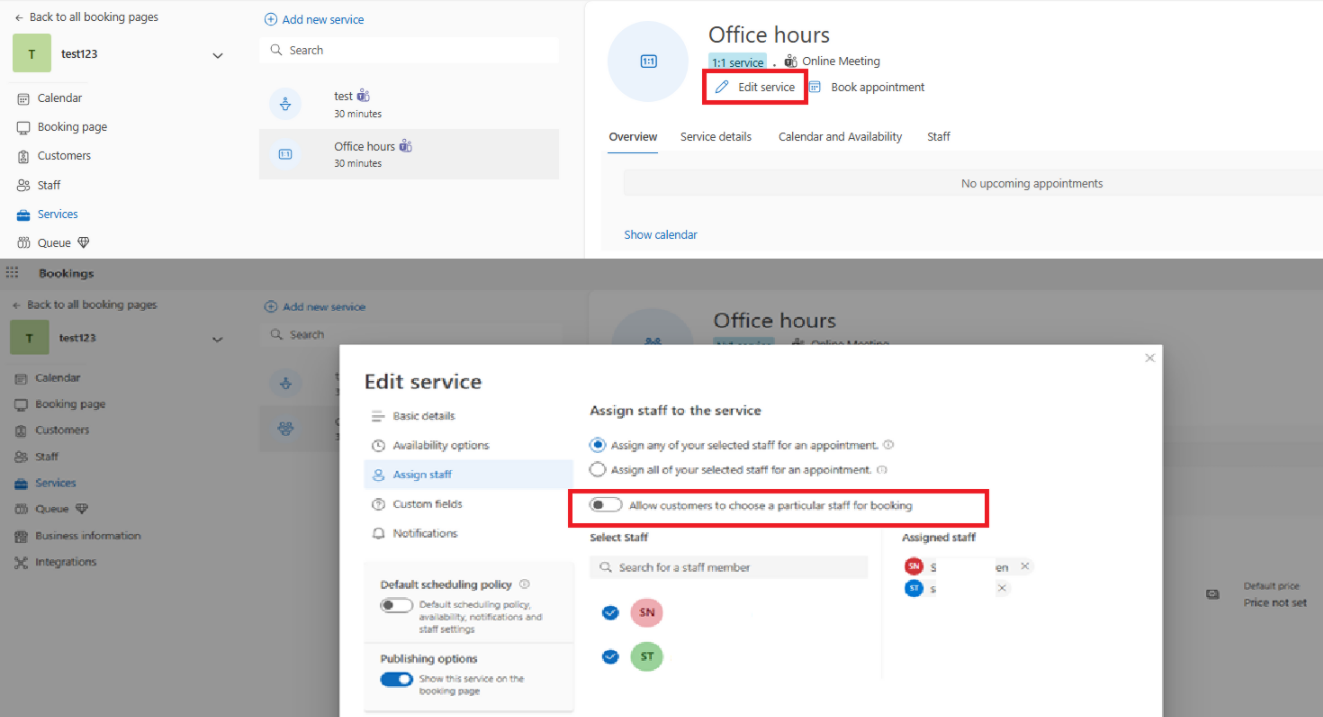Click the 'Bookings' app title
Screen dimensions: 1323x717
(x=66, y=273)
